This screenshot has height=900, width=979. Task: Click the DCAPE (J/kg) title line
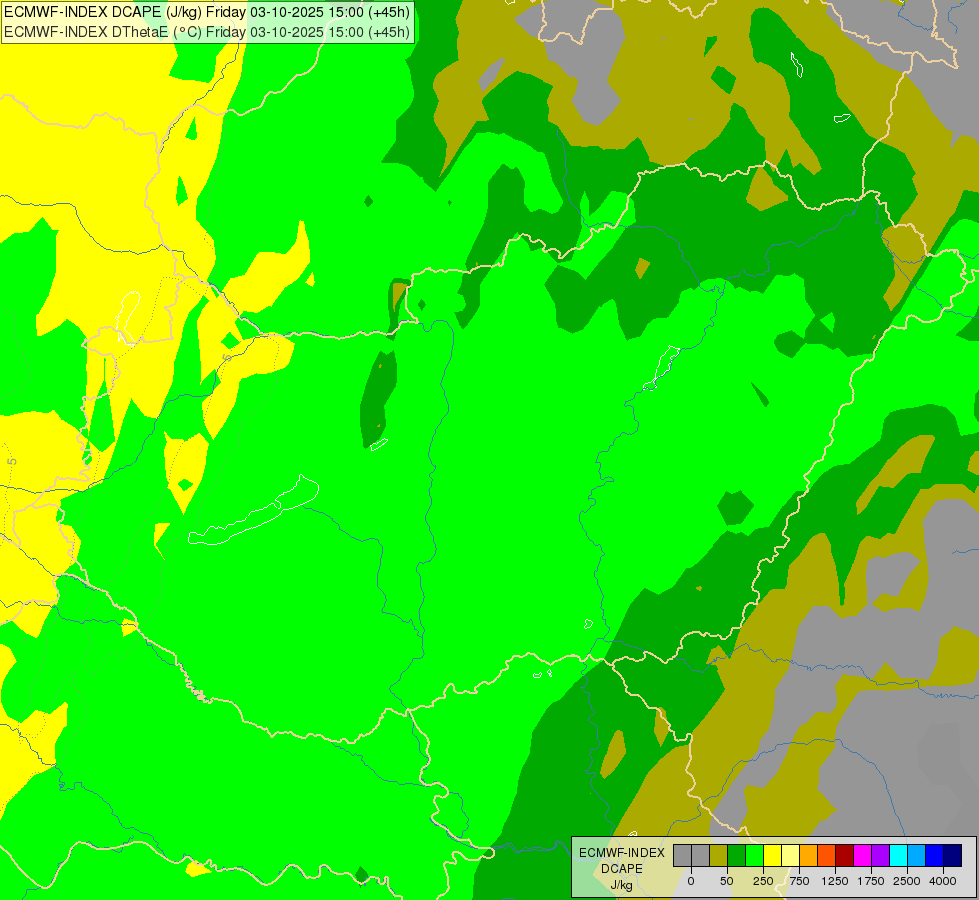pos(207,12)
